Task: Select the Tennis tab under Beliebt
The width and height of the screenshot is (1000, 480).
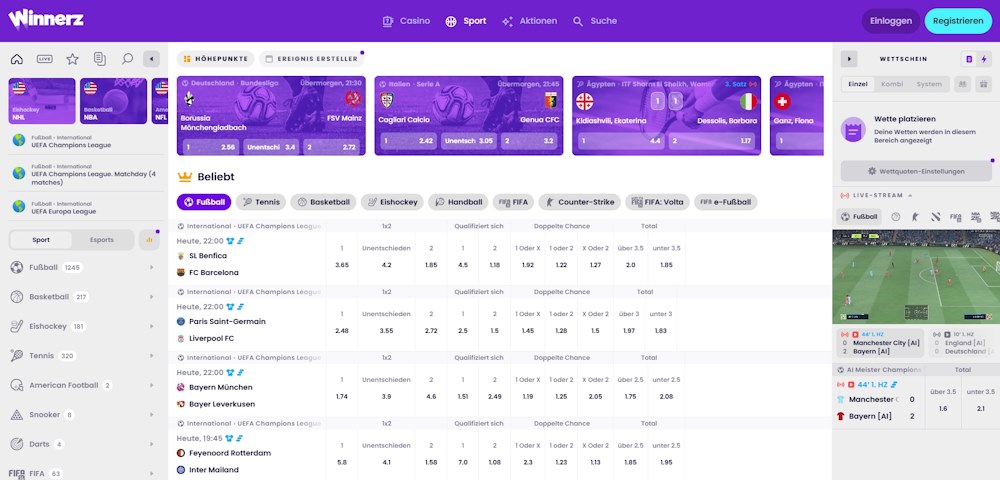Action: (260, 202)
